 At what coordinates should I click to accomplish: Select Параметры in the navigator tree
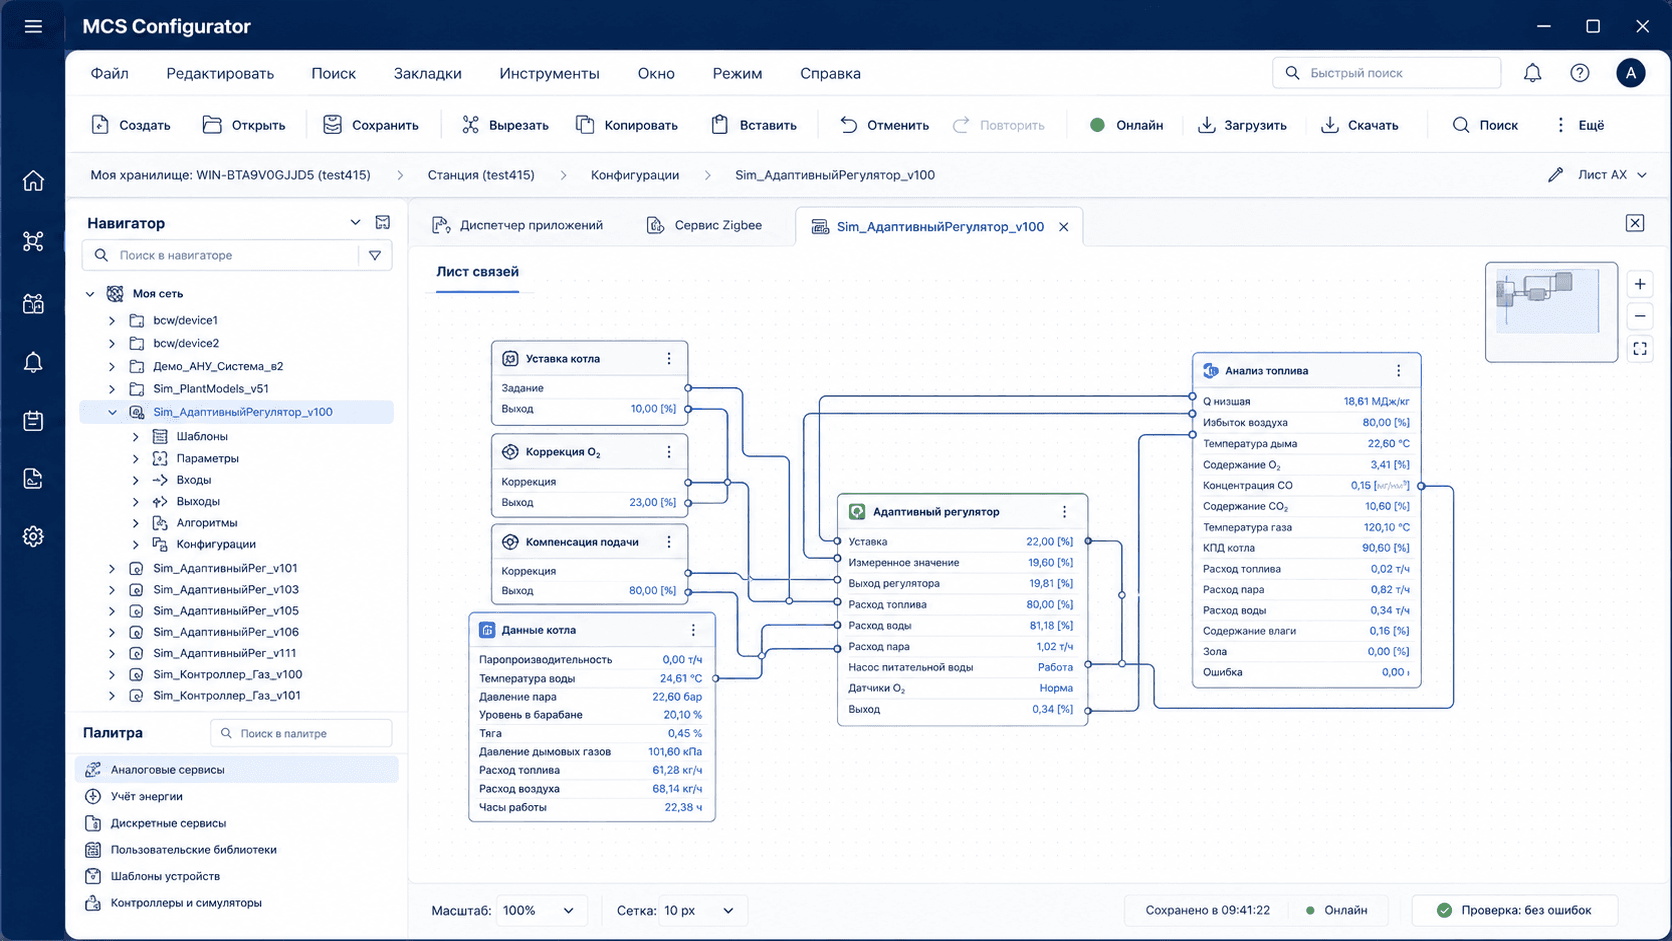click(x=207, y=458)
